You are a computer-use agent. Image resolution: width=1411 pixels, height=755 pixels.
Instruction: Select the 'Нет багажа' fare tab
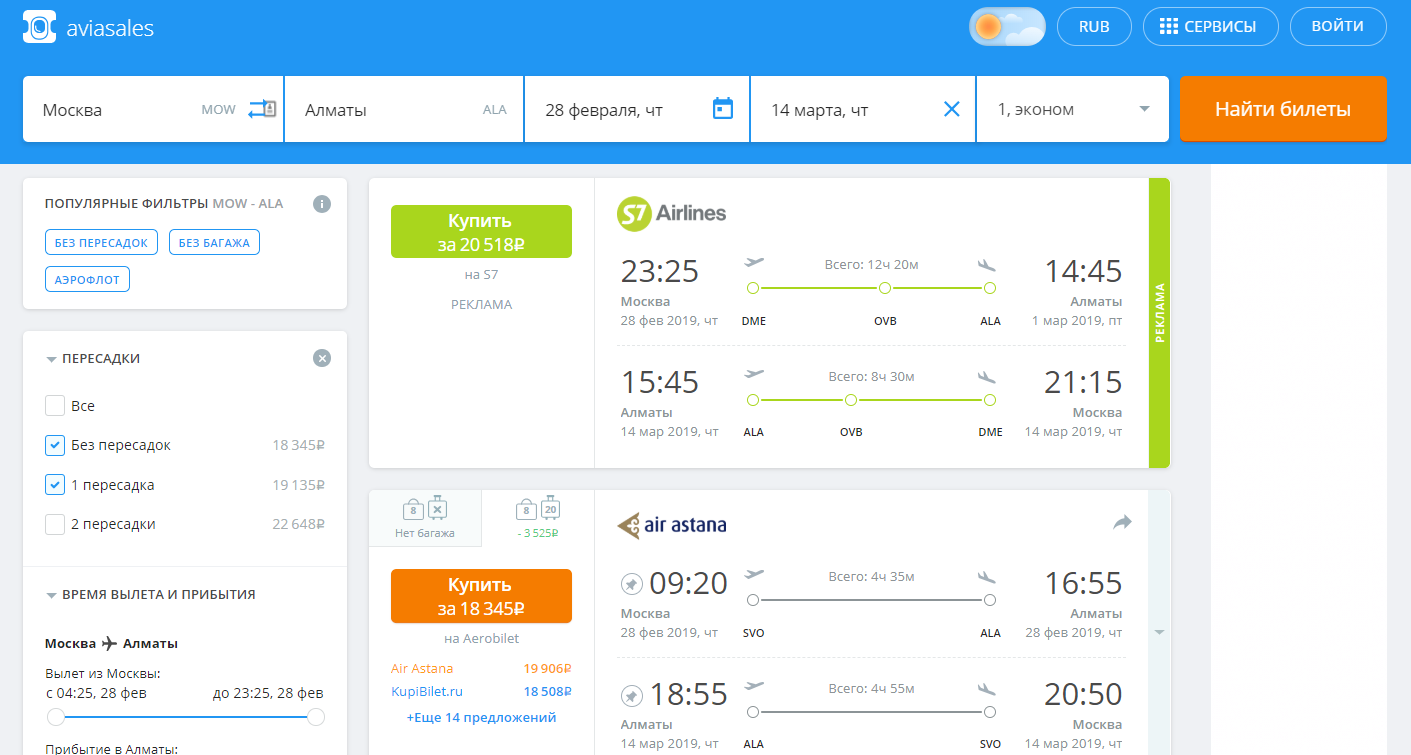click(425, 518)
